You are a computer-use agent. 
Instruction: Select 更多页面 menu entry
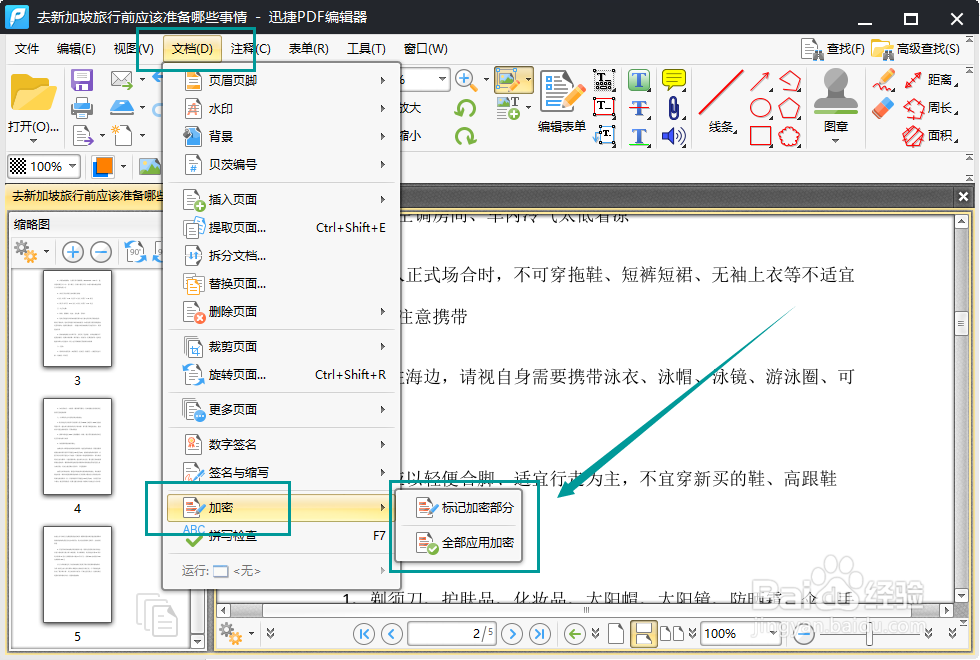pos(283,409)
